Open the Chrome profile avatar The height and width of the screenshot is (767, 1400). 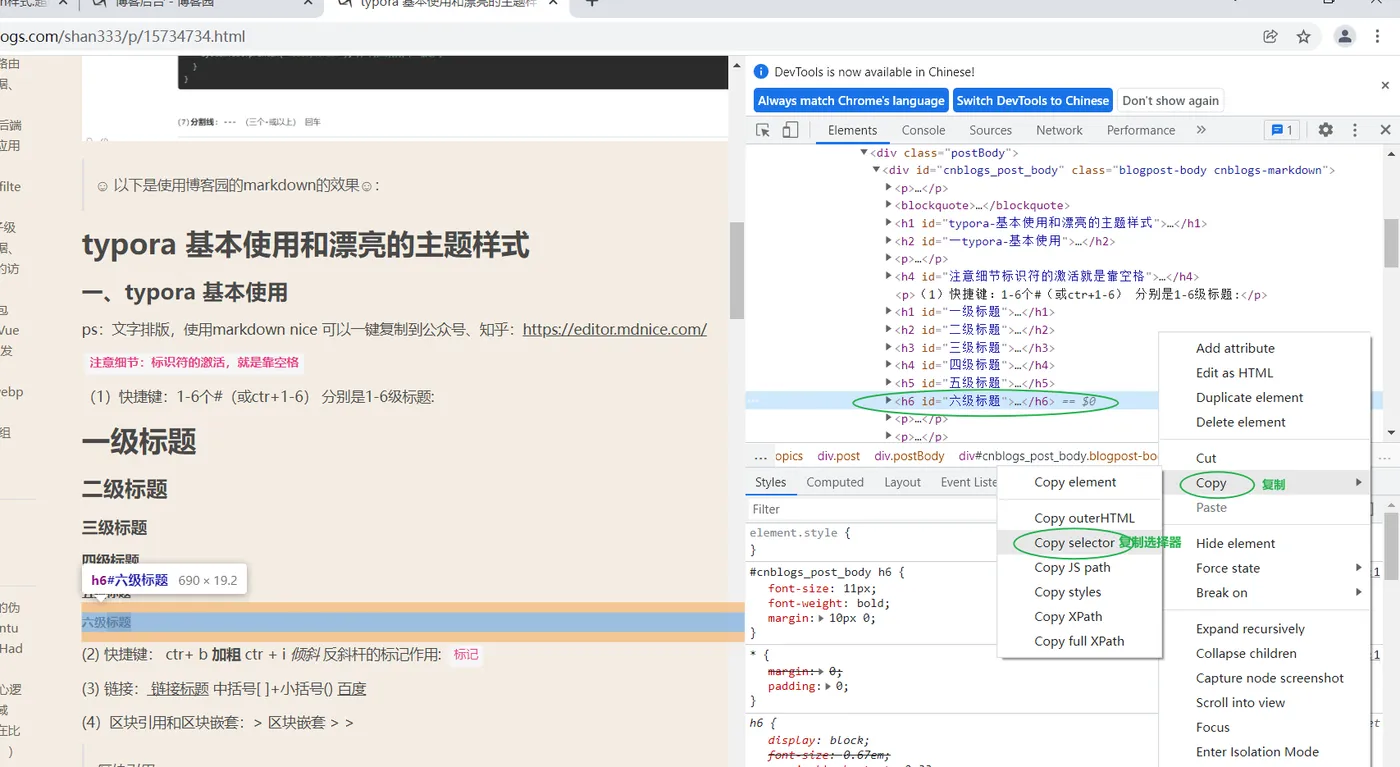(x=1345, y=37)
